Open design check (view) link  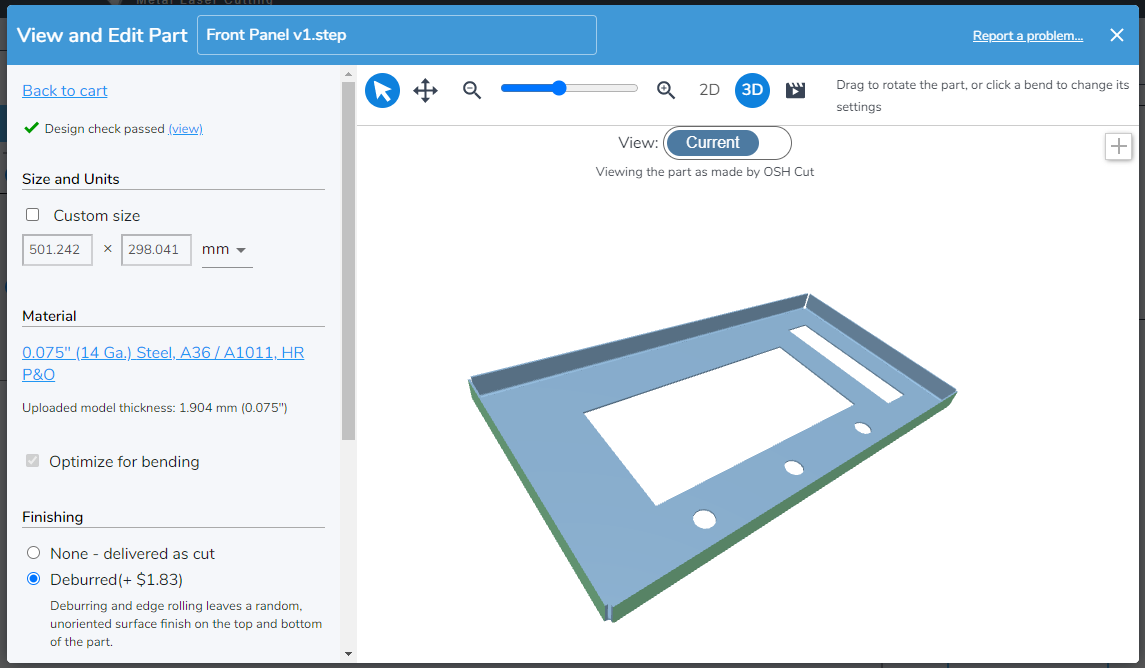click(x=185, y=128)
